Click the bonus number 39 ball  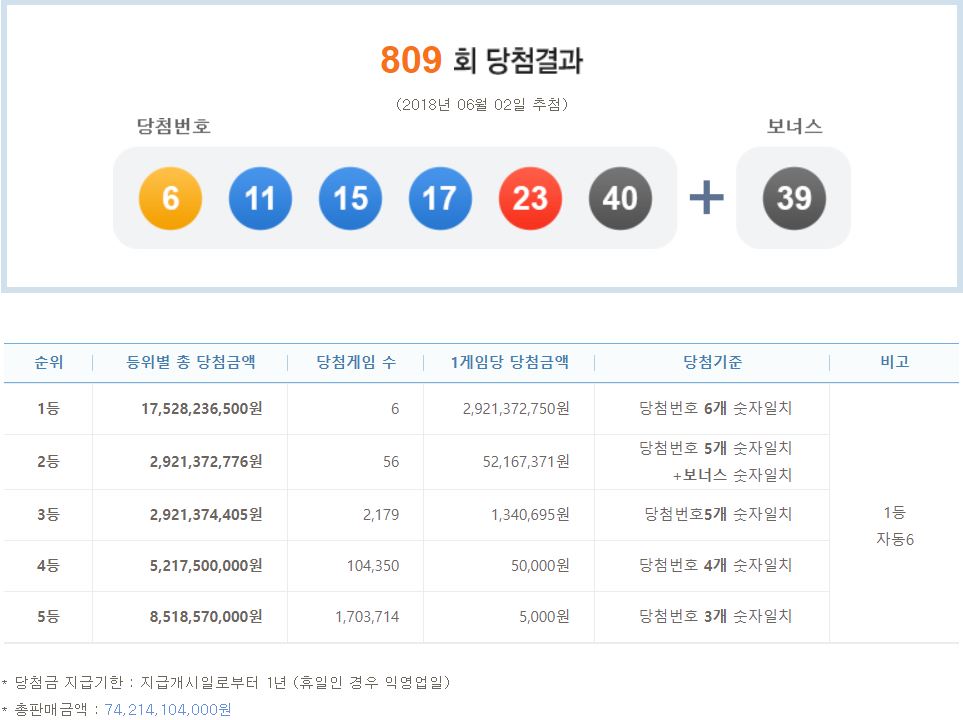(x=794, y=198)
